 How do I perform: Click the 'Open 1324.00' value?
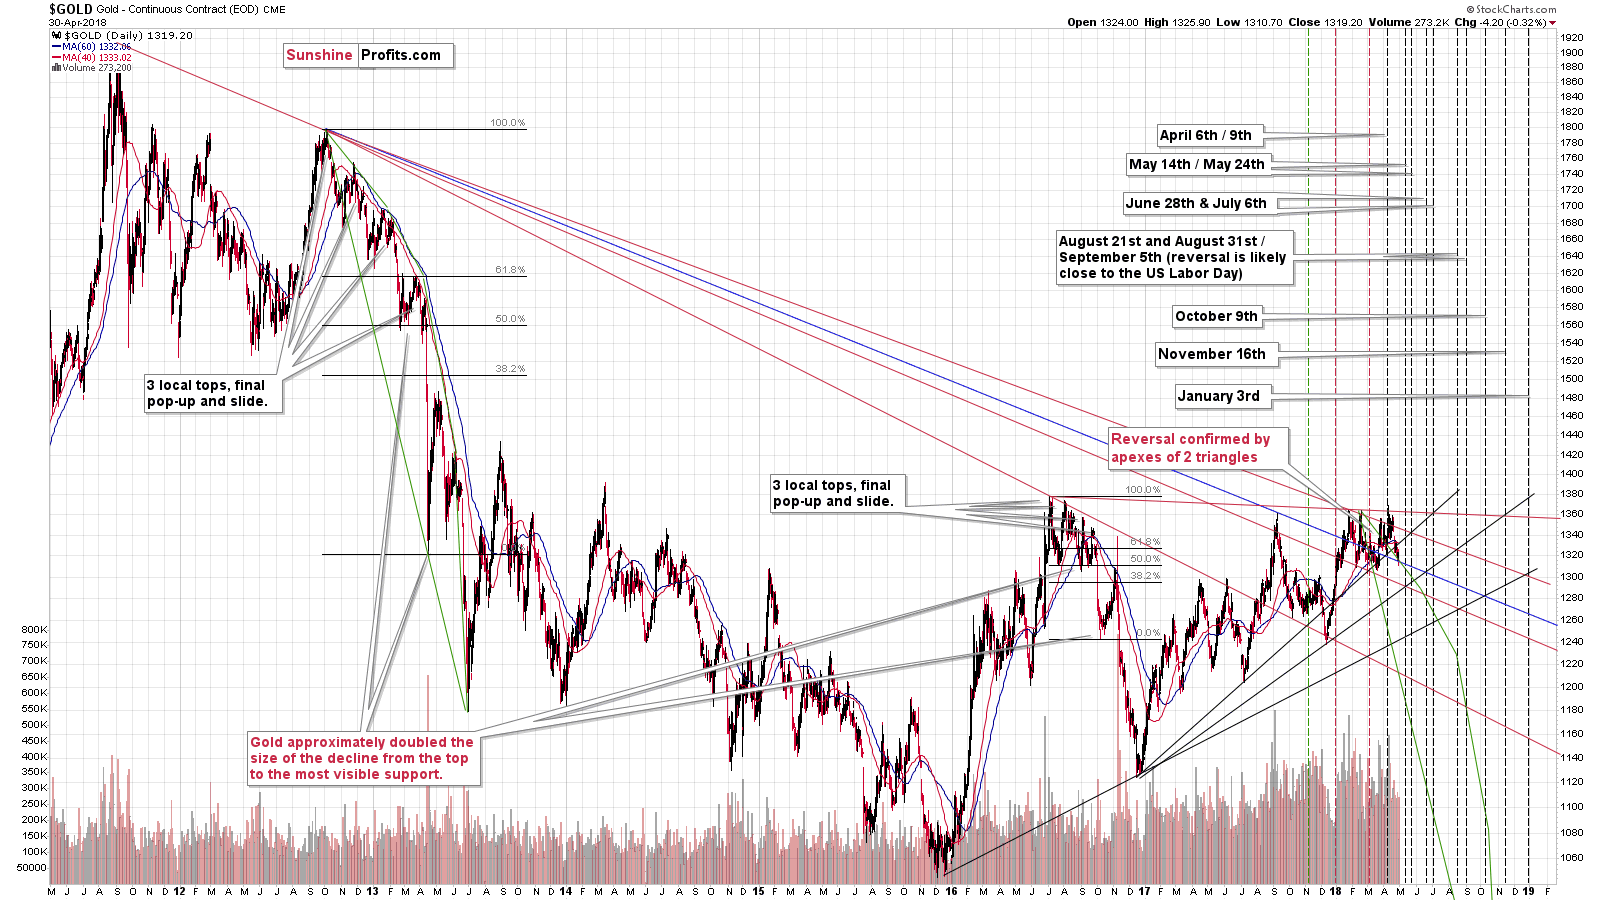point(1102,22)
